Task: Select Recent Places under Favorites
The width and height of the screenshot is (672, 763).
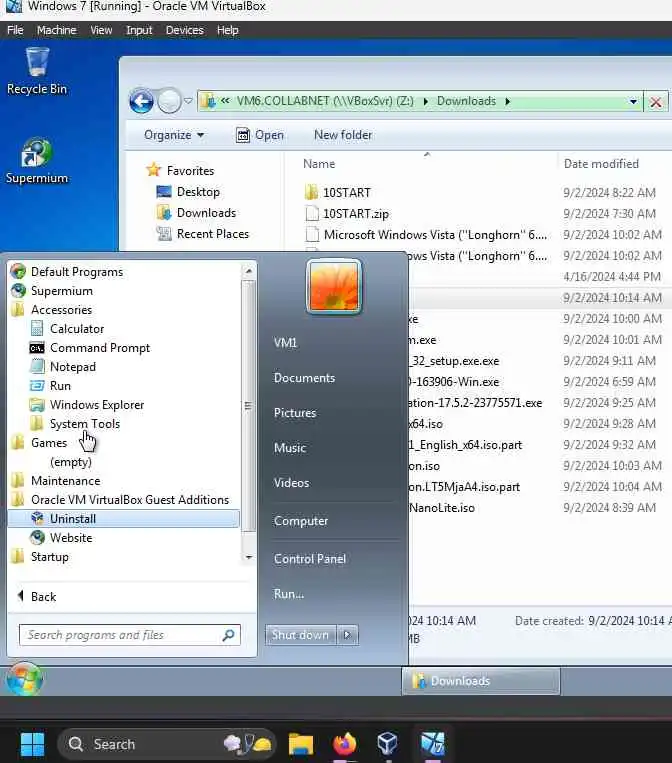Action: point(202,234)
